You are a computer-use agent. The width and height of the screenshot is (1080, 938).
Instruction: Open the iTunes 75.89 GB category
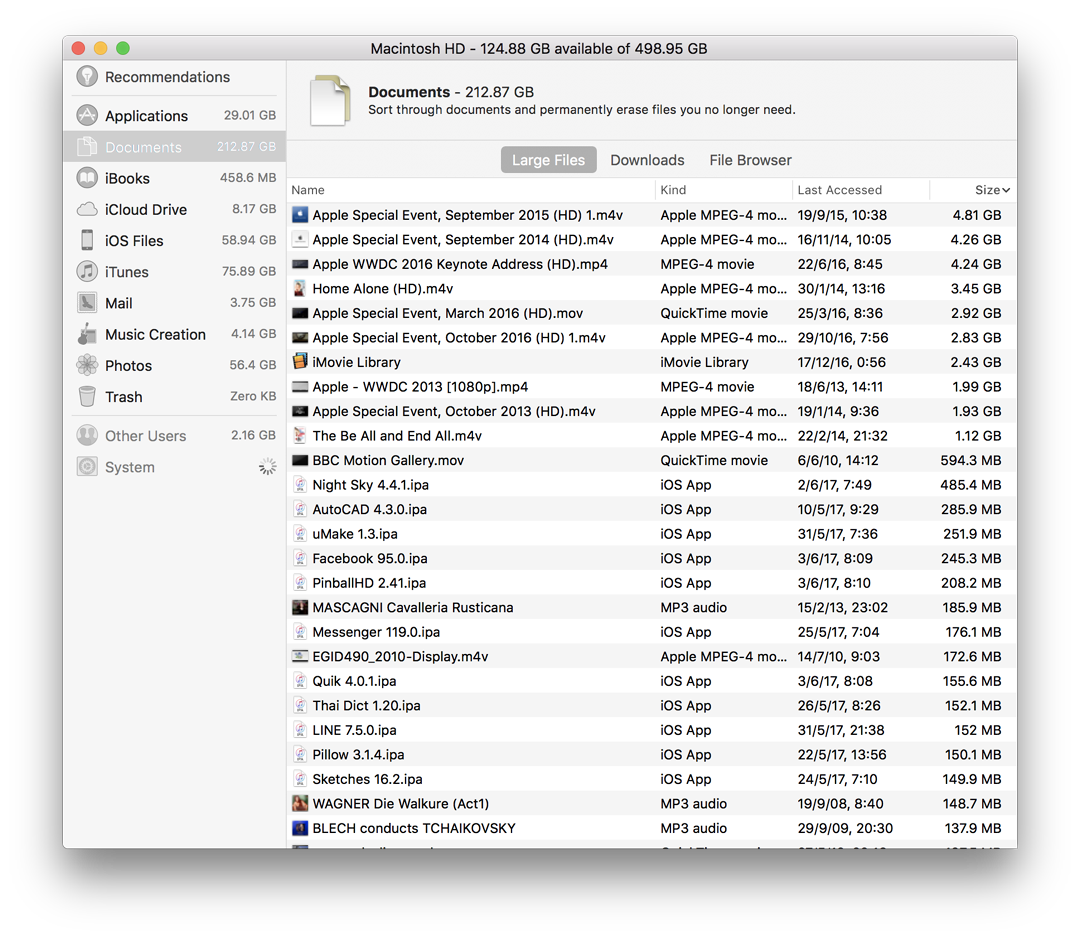(175, 271)
